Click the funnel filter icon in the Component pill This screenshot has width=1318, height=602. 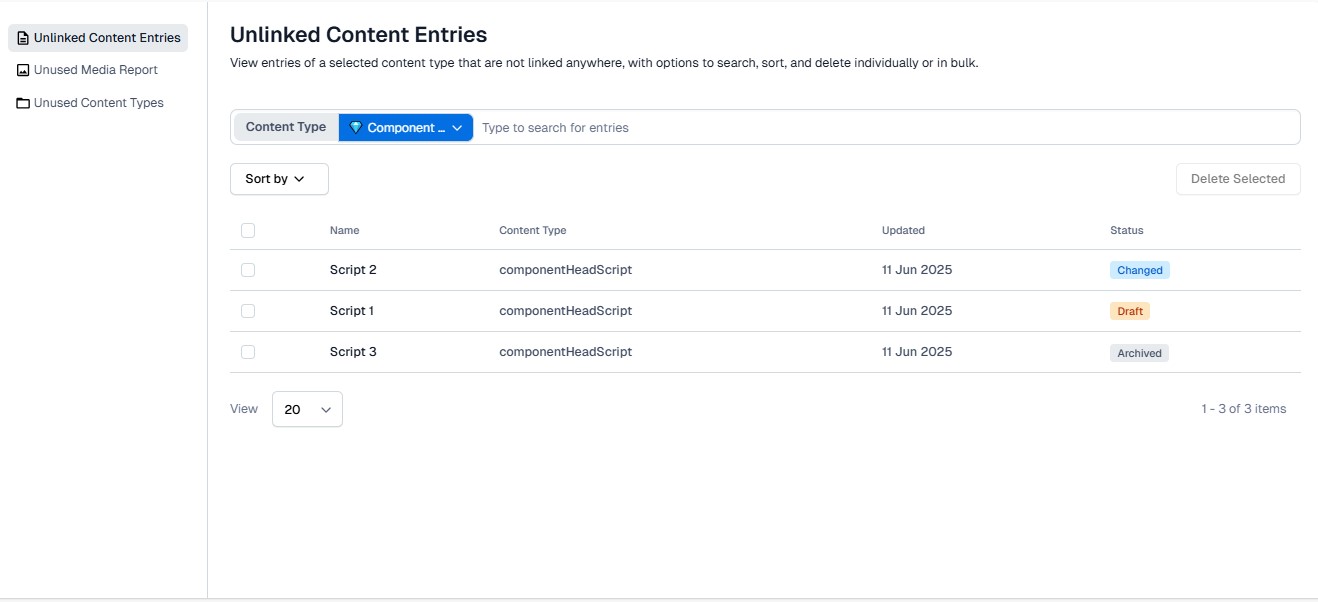point(356,127)
